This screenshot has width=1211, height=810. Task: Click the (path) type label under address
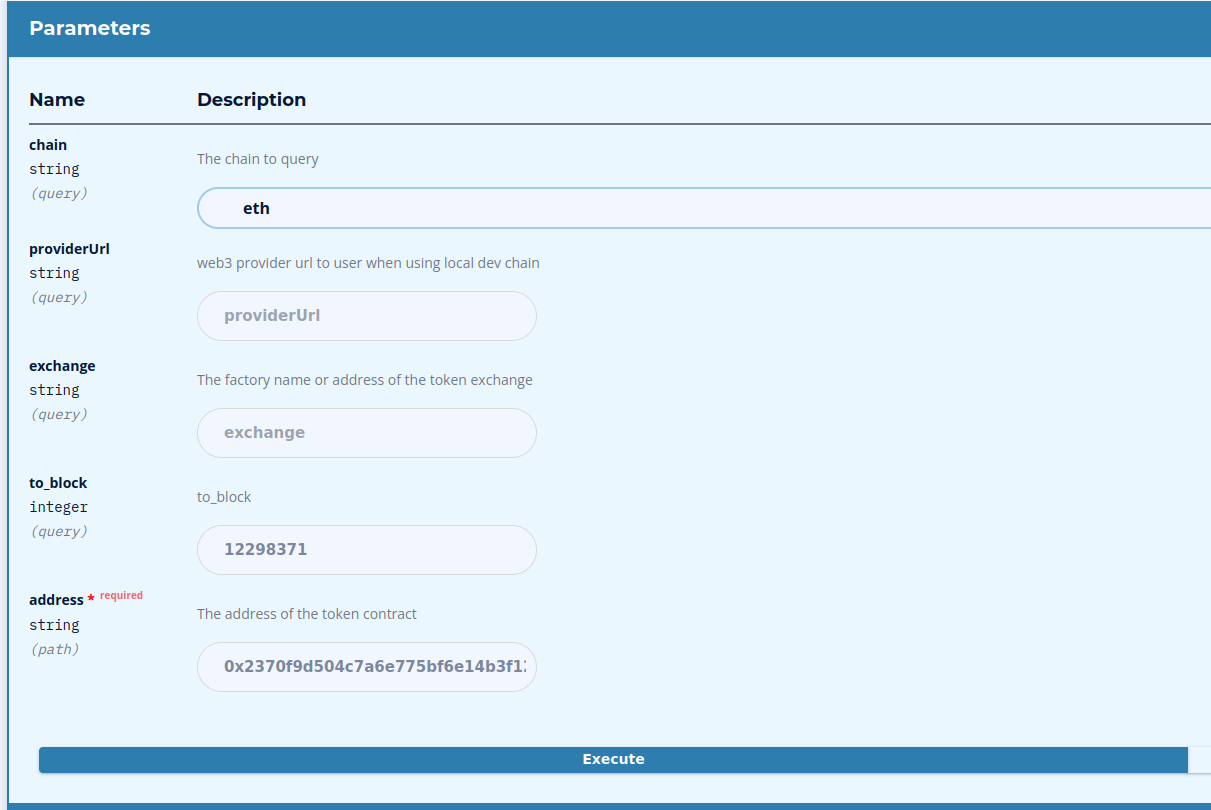pyautogui.click(x=55, y=648)
